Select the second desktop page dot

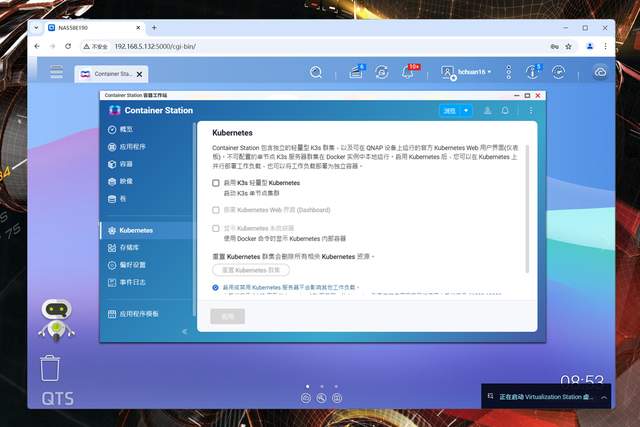322,386
